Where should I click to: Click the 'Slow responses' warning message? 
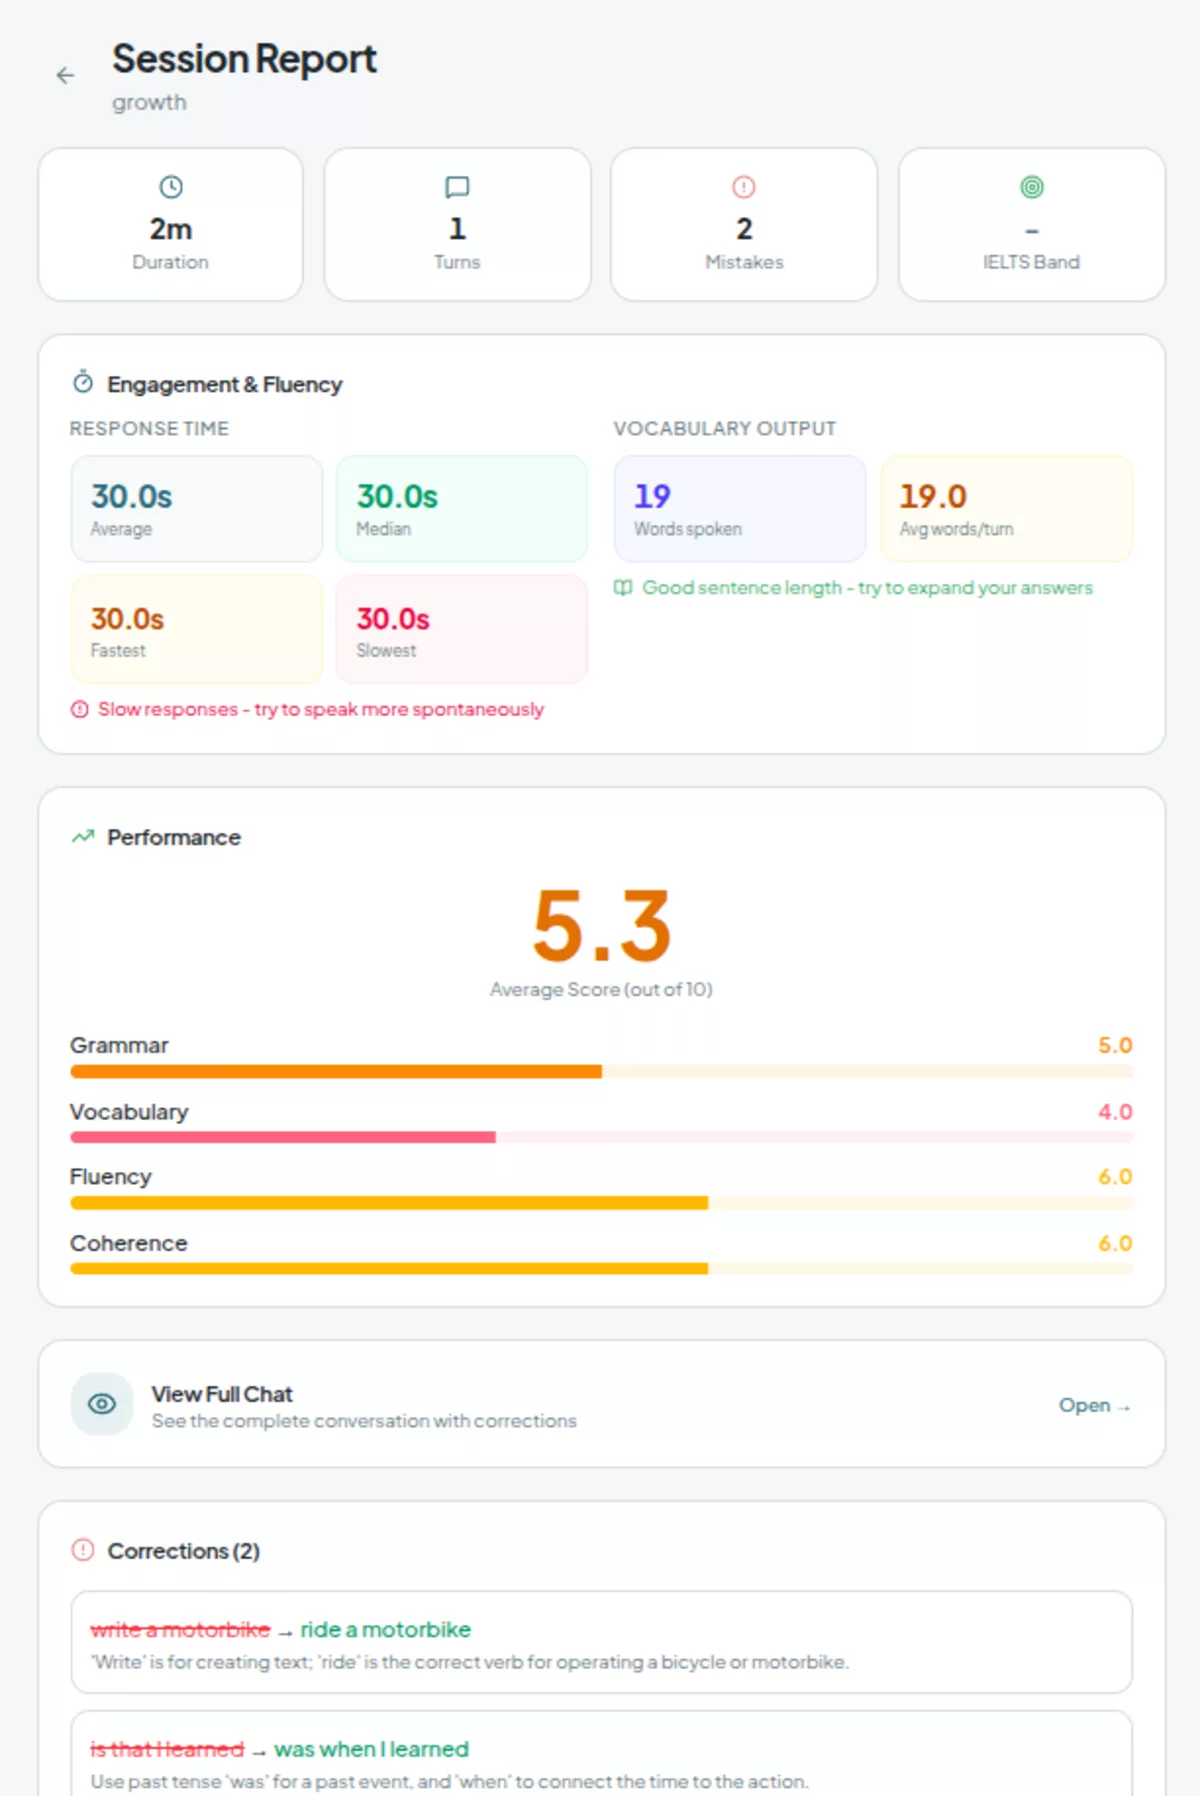321,709
